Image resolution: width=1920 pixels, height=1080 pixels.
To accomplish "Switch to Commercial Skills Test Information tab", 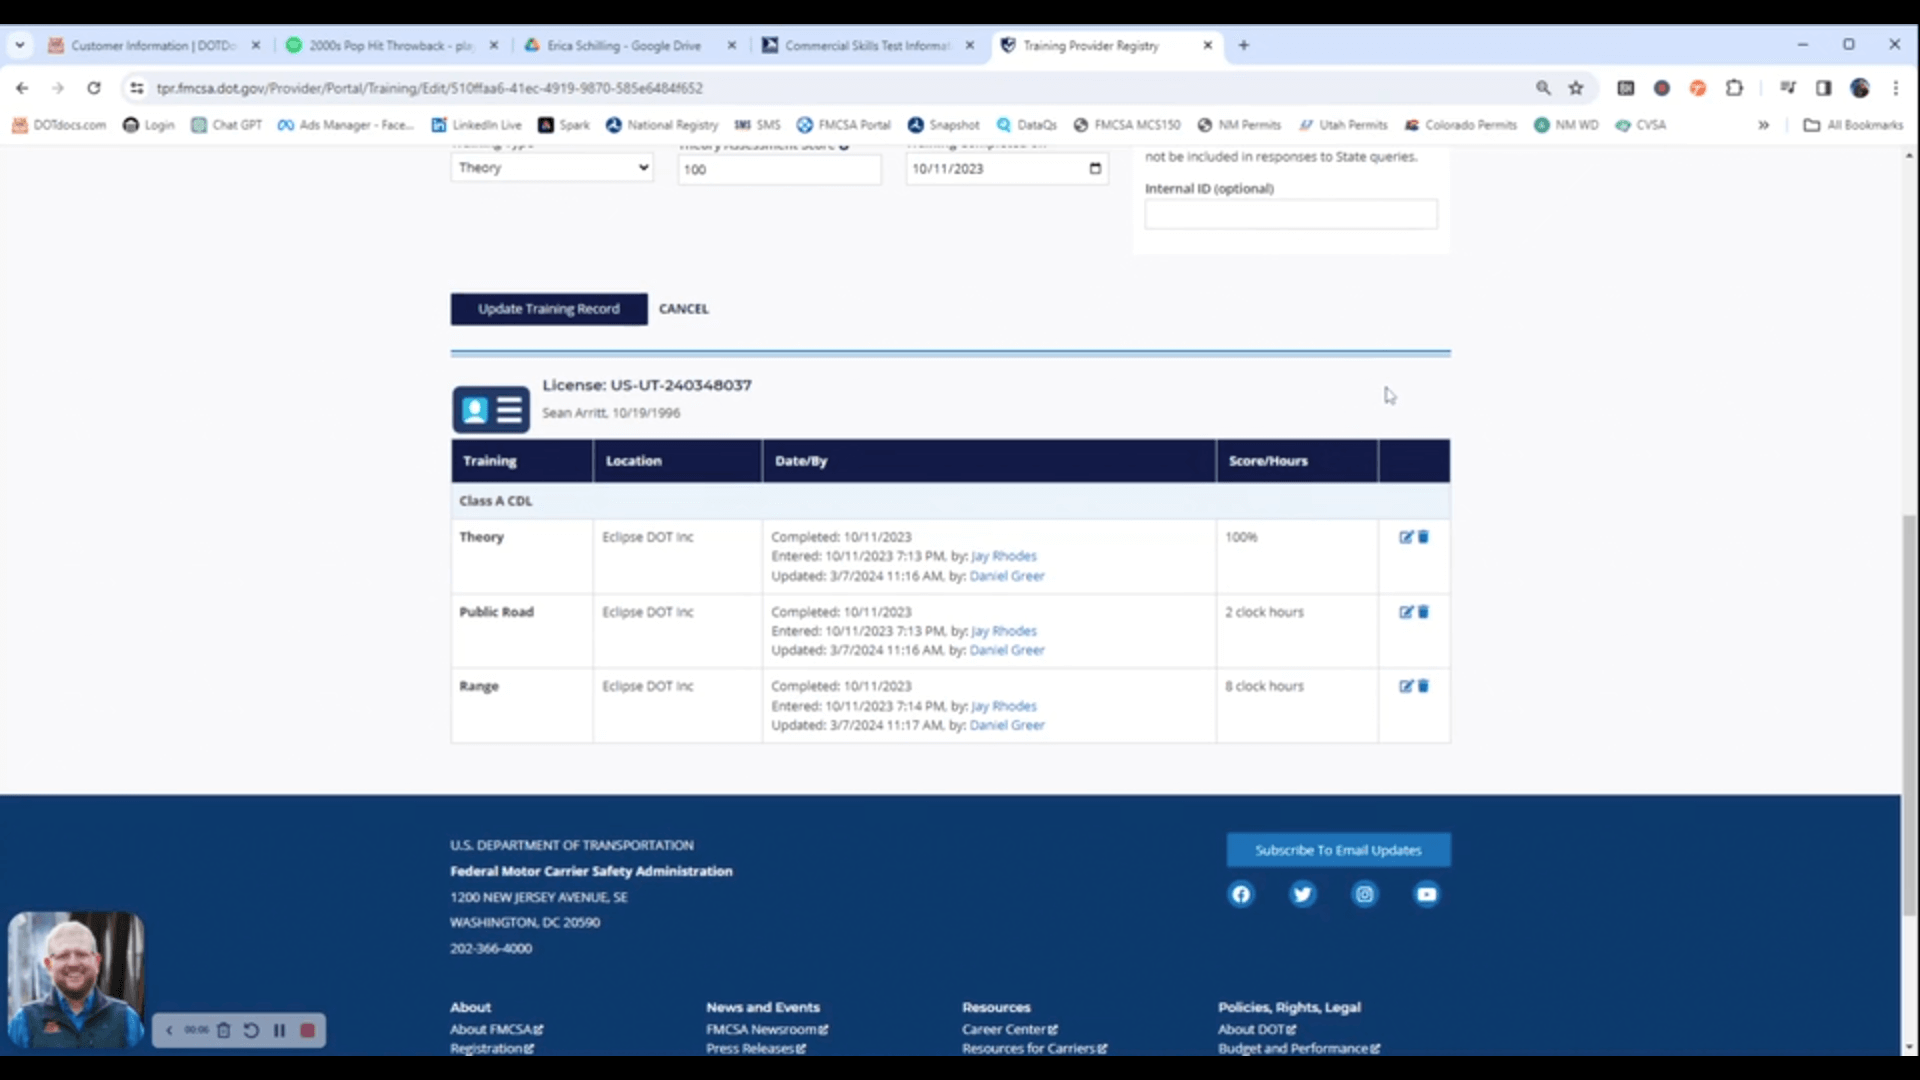I will tap(867, 45).
